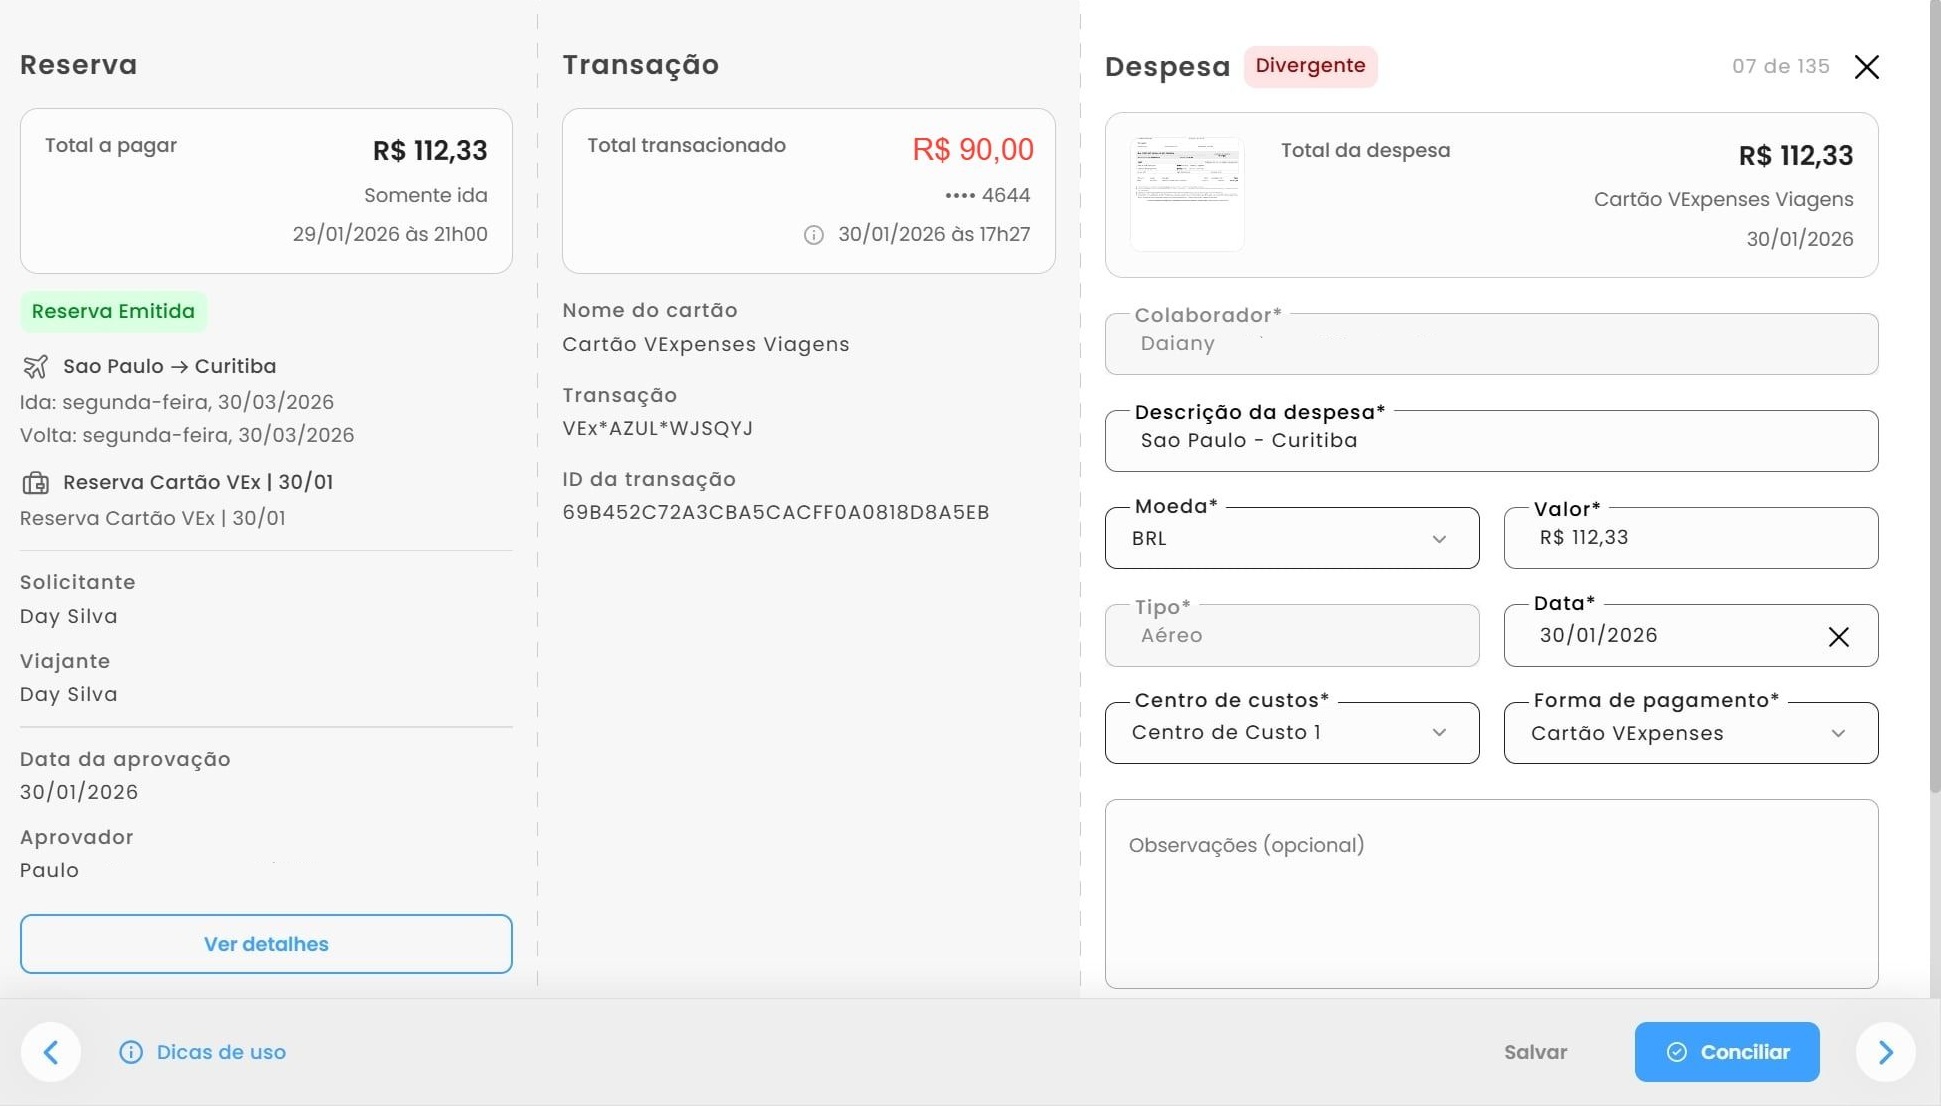The height and width of the screenshot is (1106, 1941).
Task: Click the airplane icon beside Sao Paulo route
Action: point(35,367)
